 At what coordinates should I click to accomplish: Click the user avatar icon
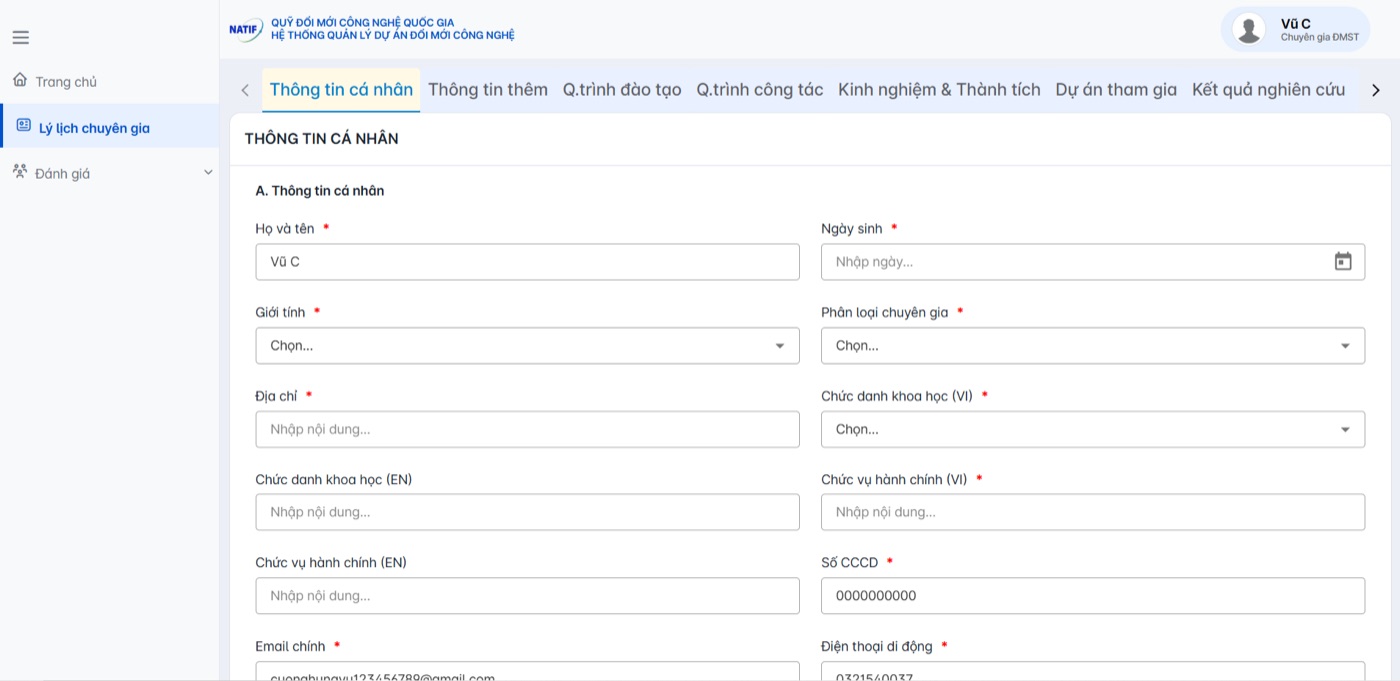pos(1249,29)
